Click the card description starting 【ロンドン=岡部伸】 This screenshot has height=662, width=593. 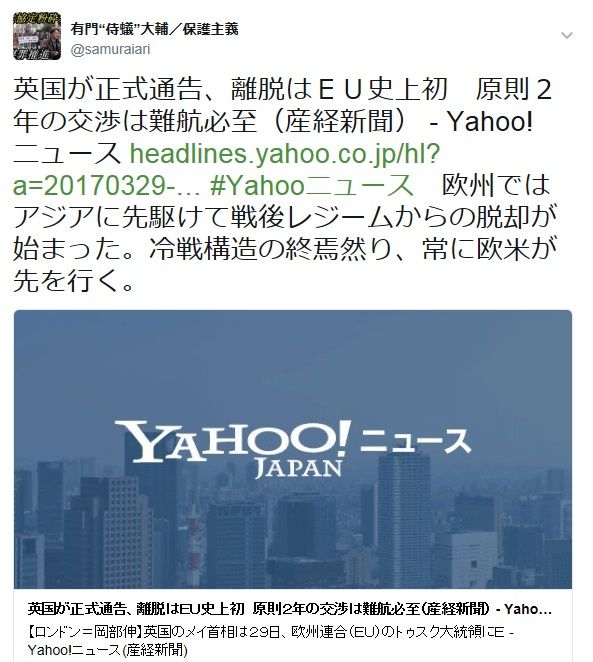click(x=270, y=632)
